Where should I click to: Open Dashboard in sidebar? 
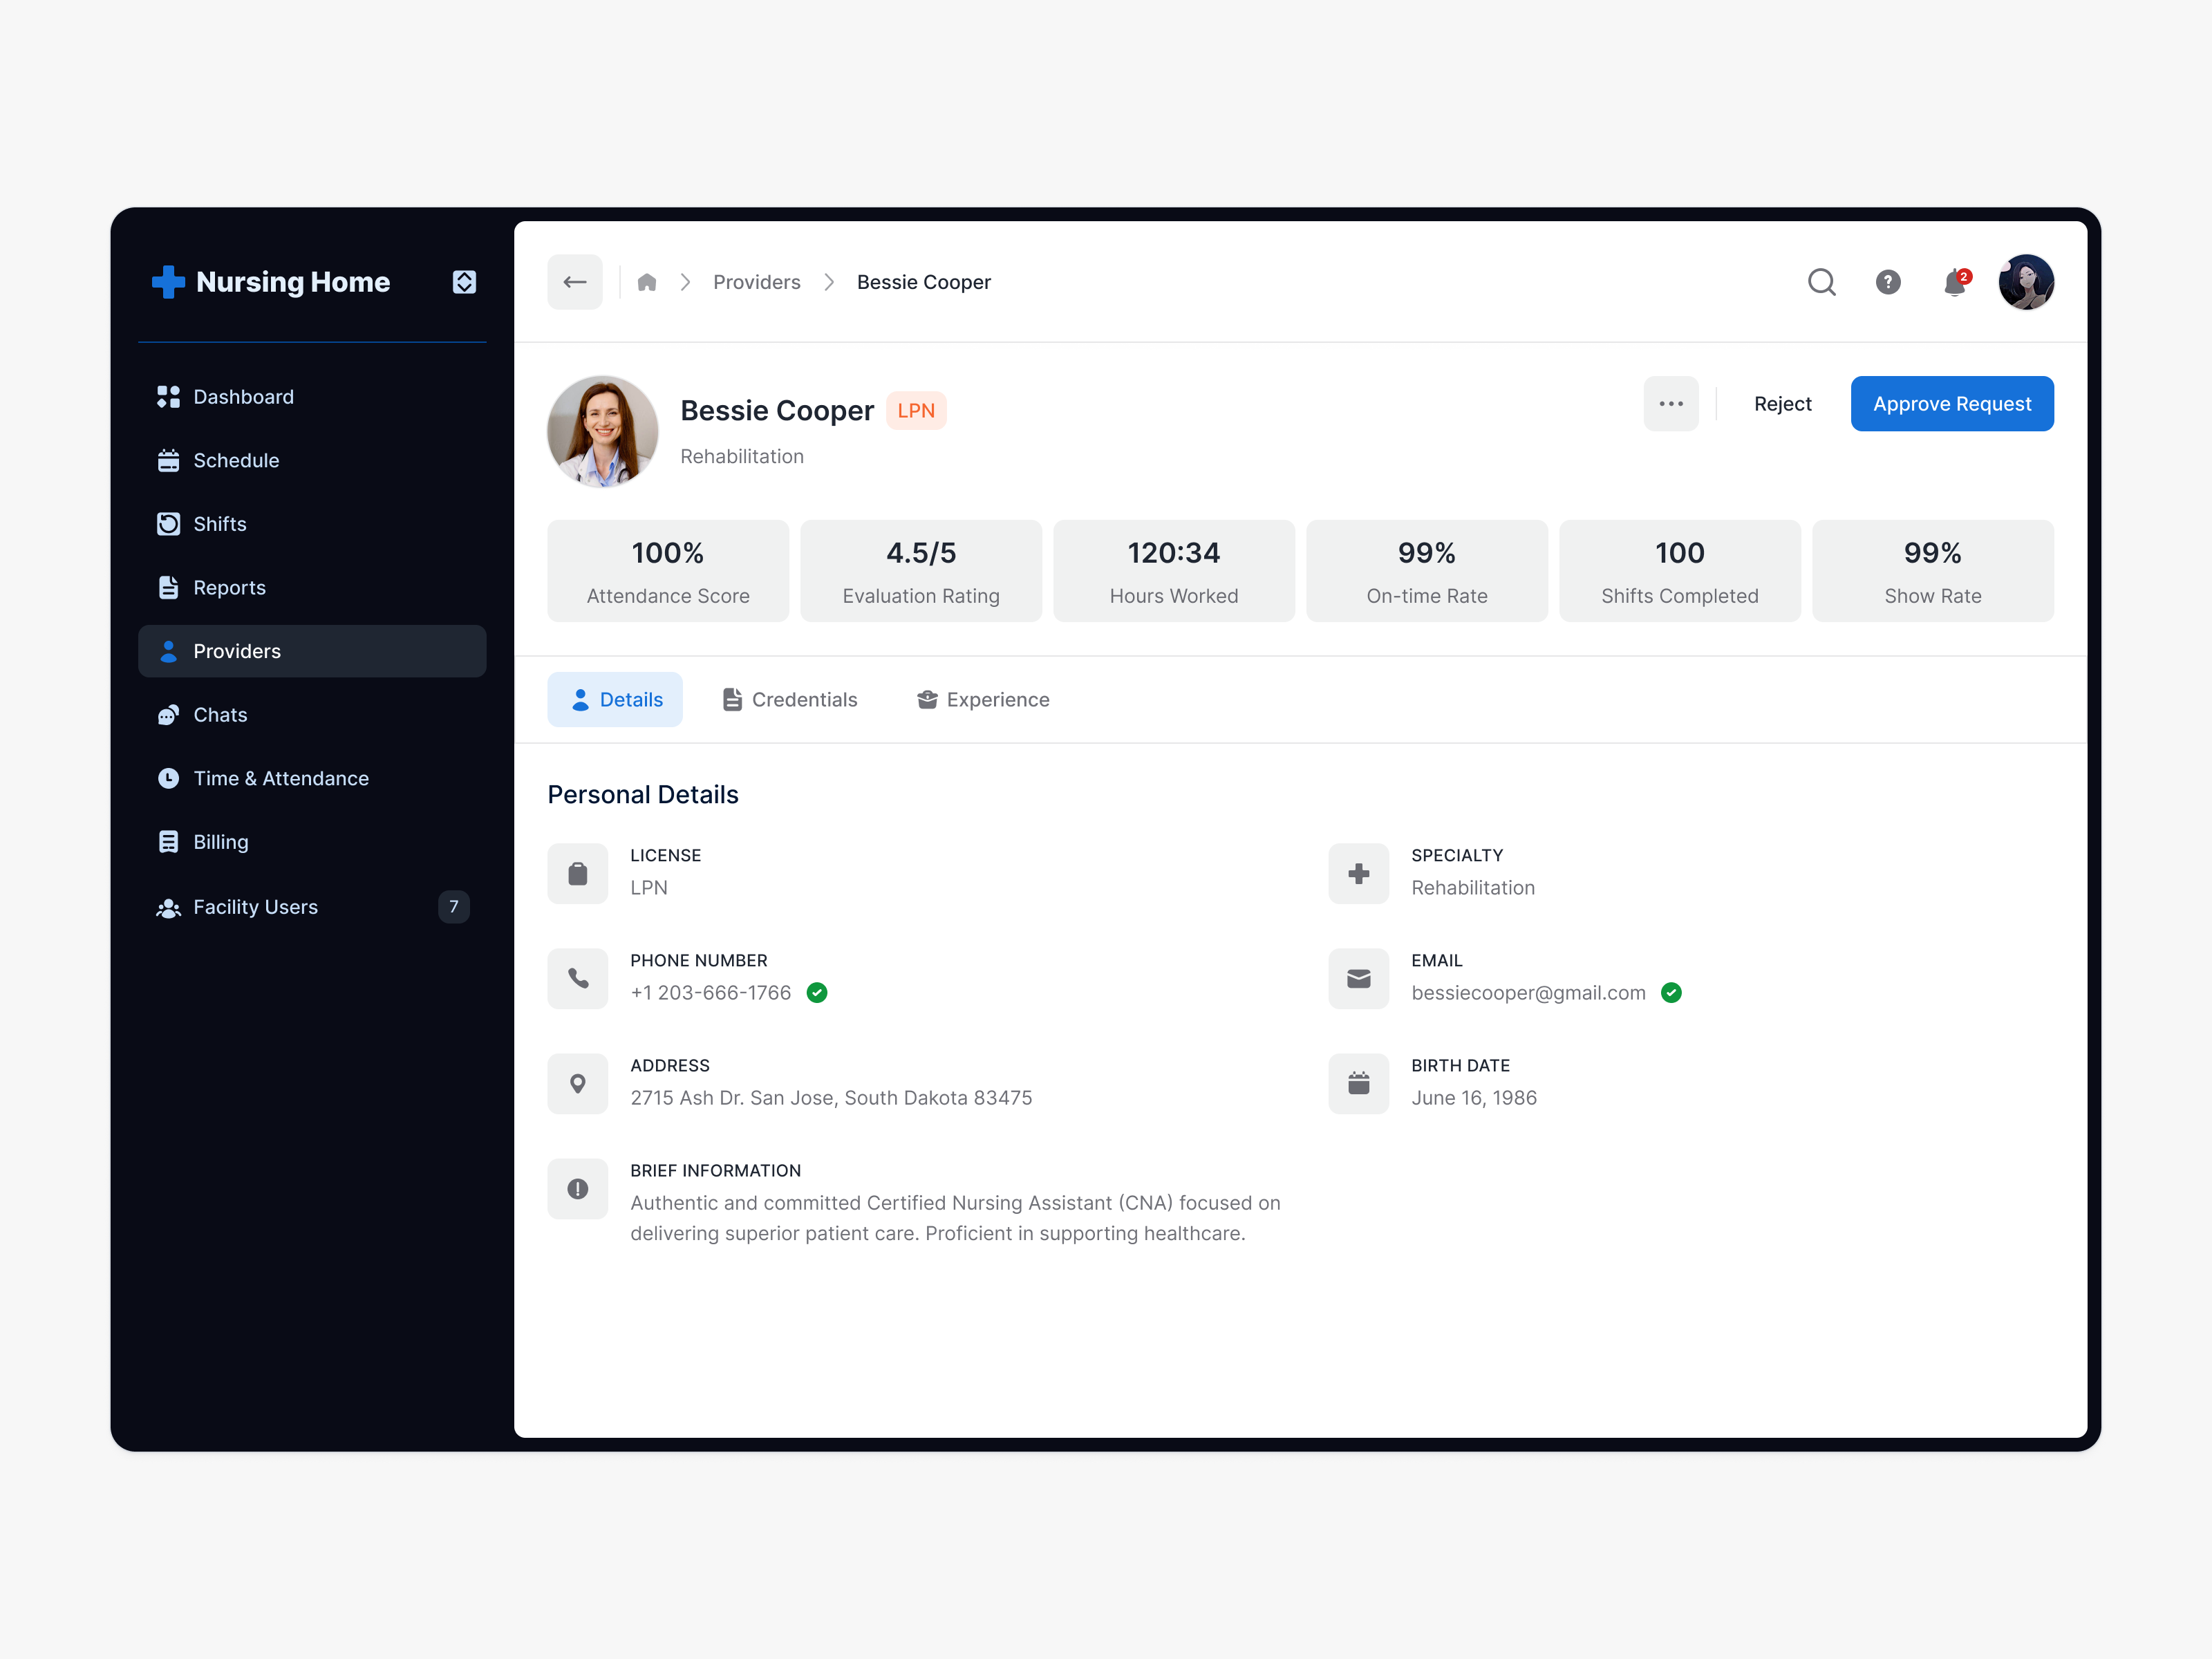tap(312, 397)
